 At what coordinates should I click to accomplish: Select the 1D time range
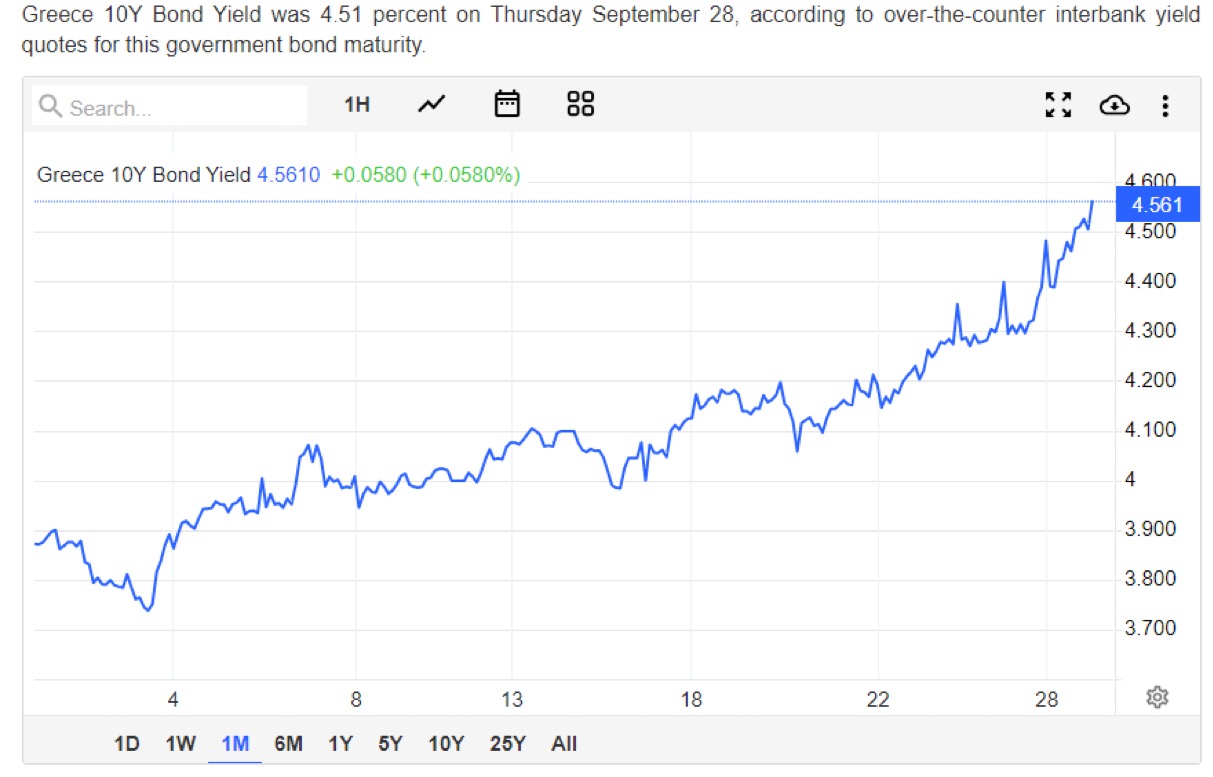(x=127, y=744)
